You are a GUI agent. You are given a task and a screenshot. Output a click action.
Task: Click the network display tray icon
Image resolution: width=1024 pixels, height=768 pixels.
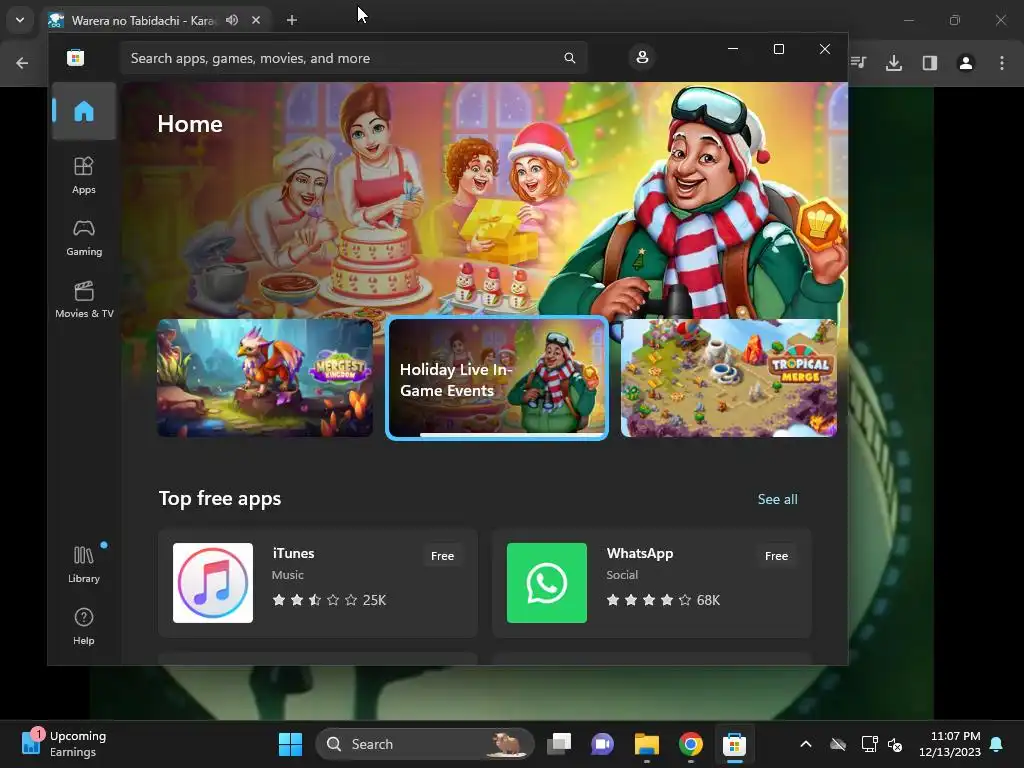pos(869,744)
